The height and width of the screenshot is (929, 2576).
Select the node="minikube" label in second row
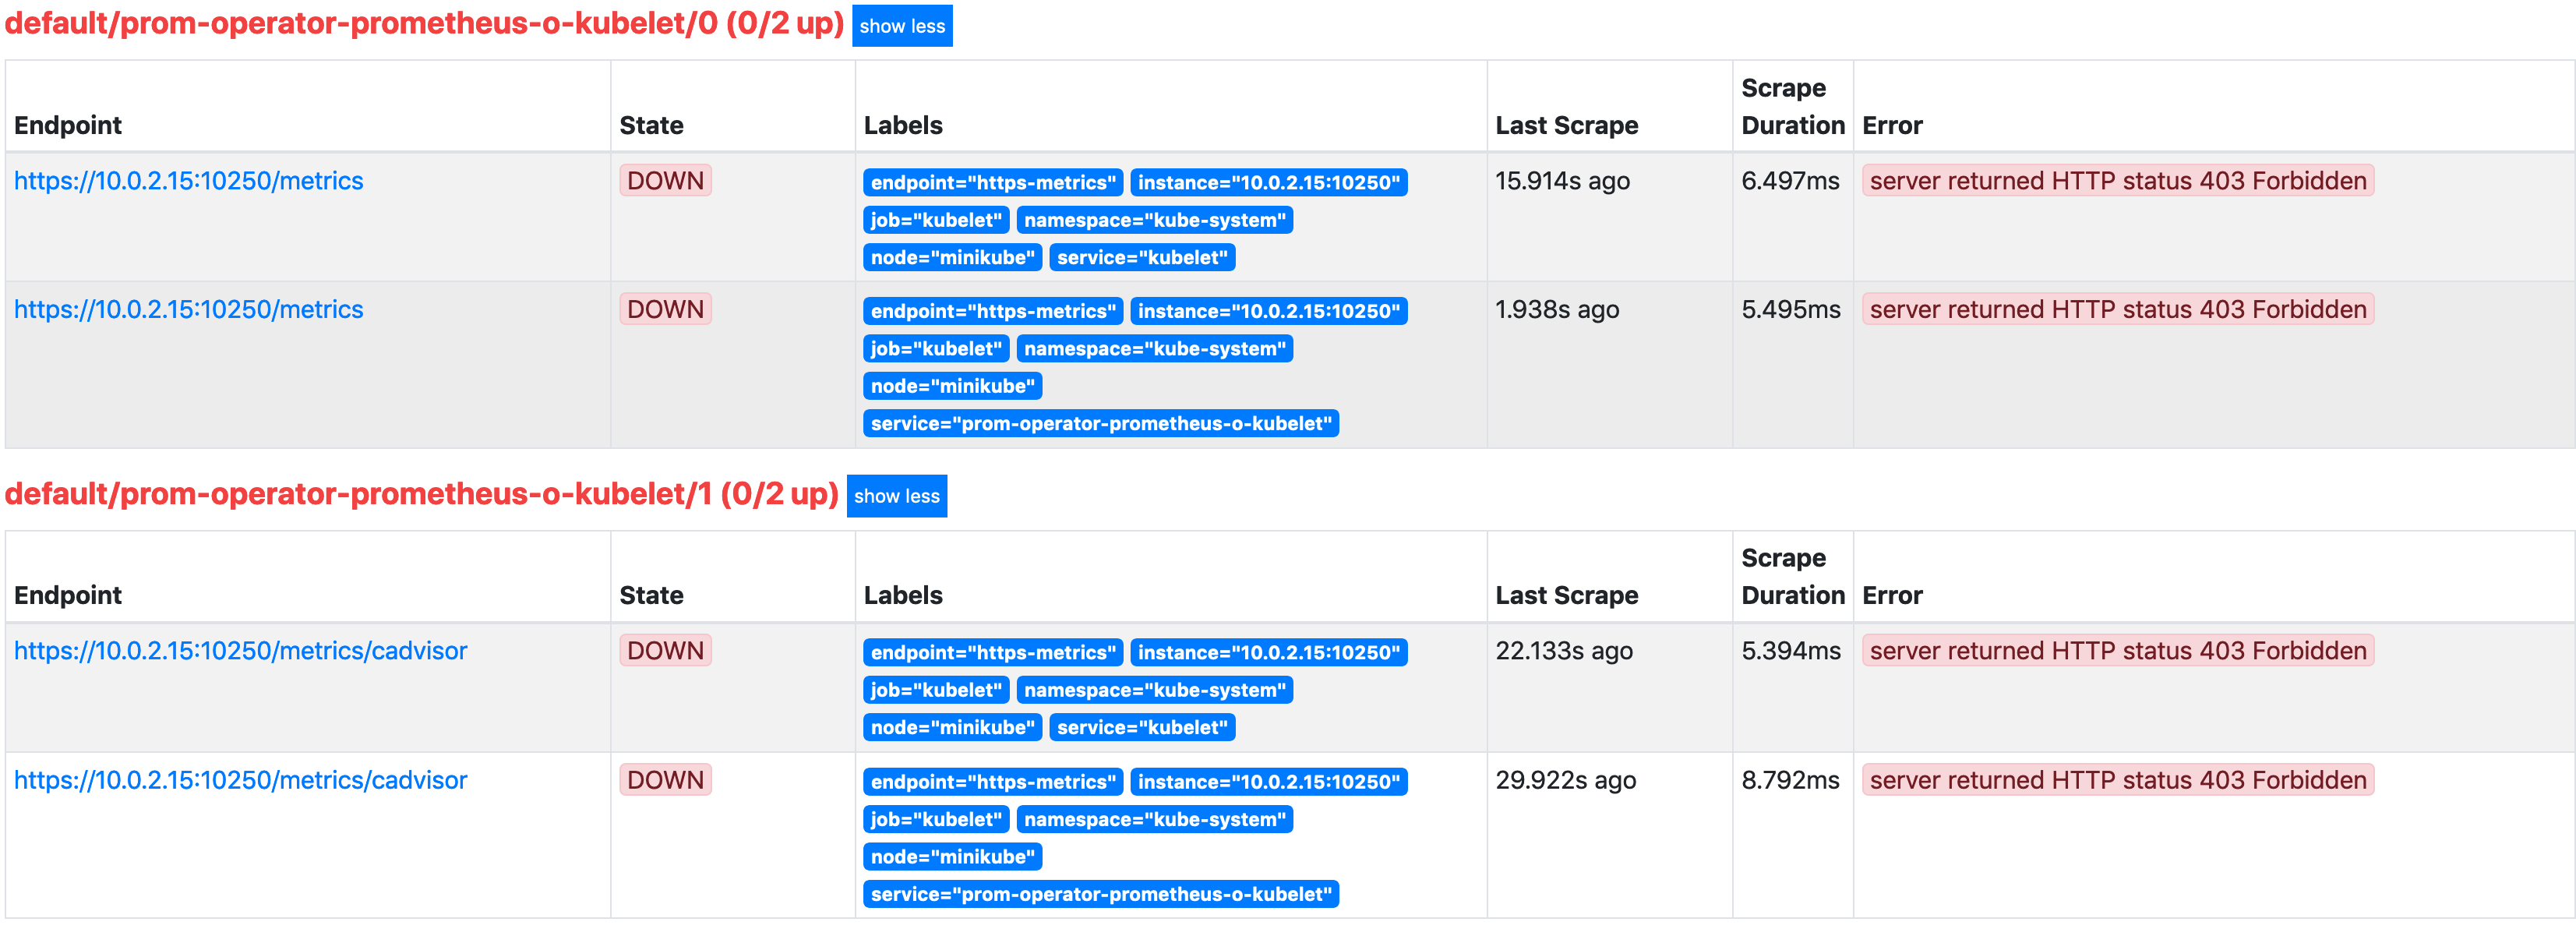[951, 386]
